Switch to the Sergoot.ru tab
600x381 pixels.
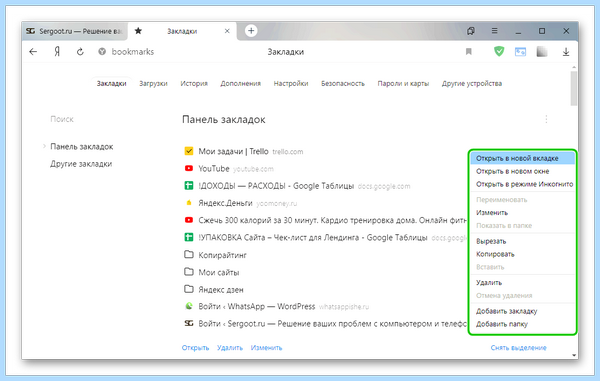pos(75,31)
